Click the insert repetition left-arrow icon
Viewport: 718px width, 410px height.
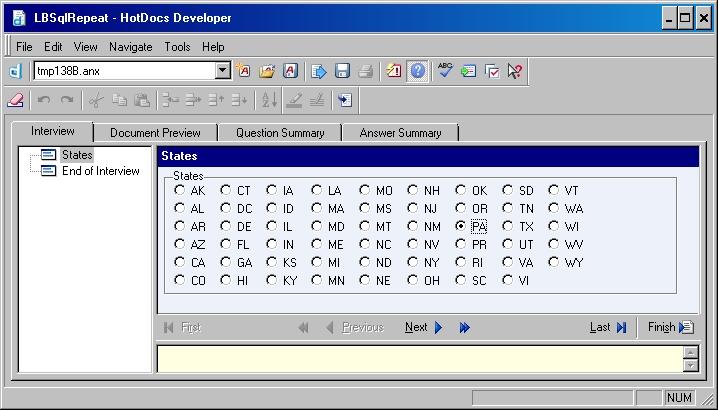click(170, 100)
